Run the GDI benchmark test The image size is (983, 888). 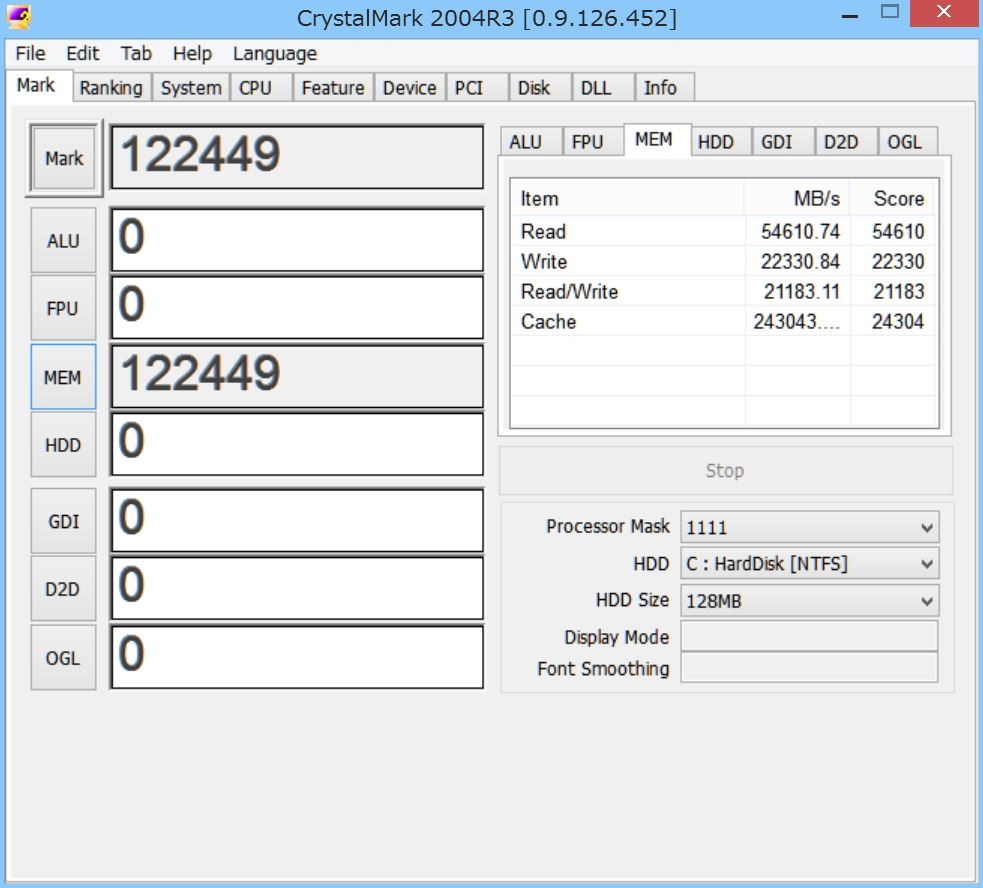click(x=63, y=521)
